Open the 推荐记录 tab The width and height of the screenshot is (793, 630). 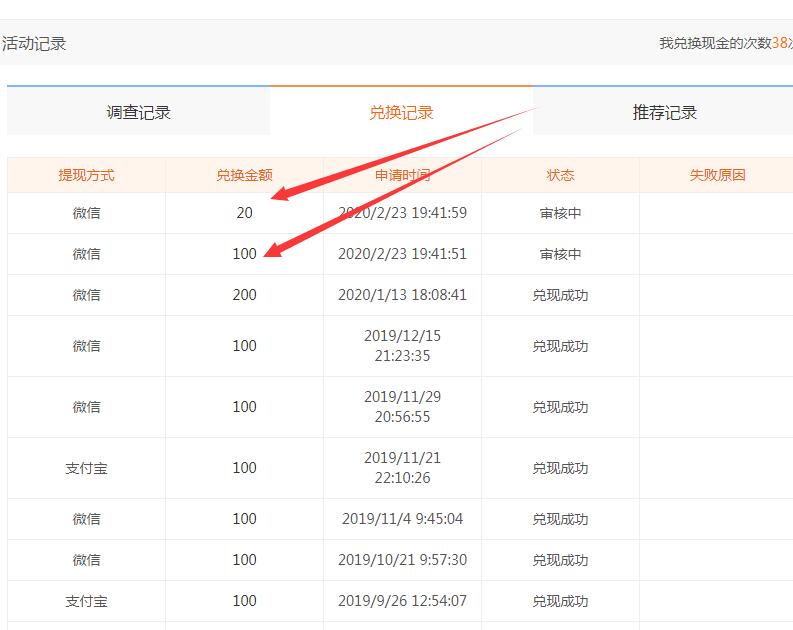pos(664,112)
